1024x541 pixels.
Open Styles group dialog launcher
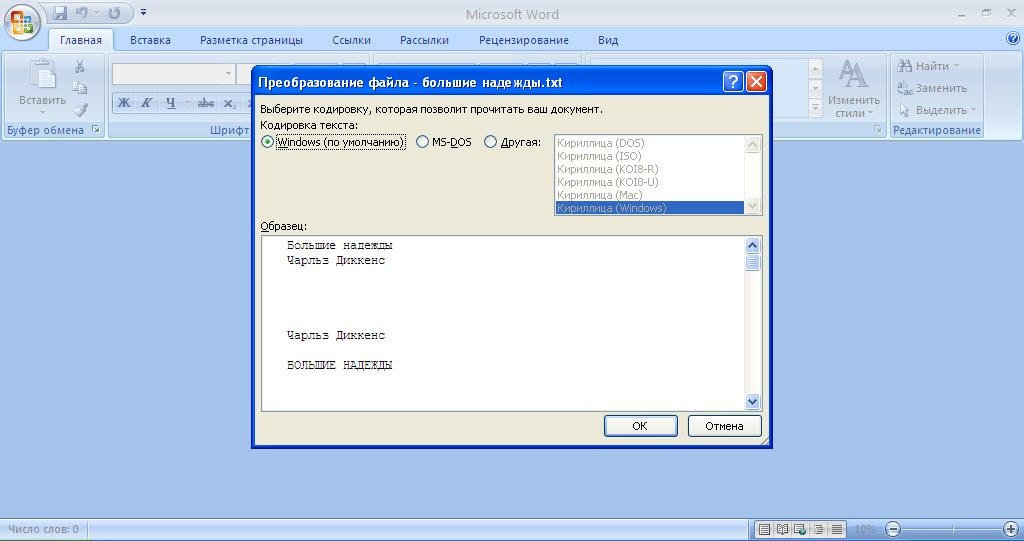878,129
